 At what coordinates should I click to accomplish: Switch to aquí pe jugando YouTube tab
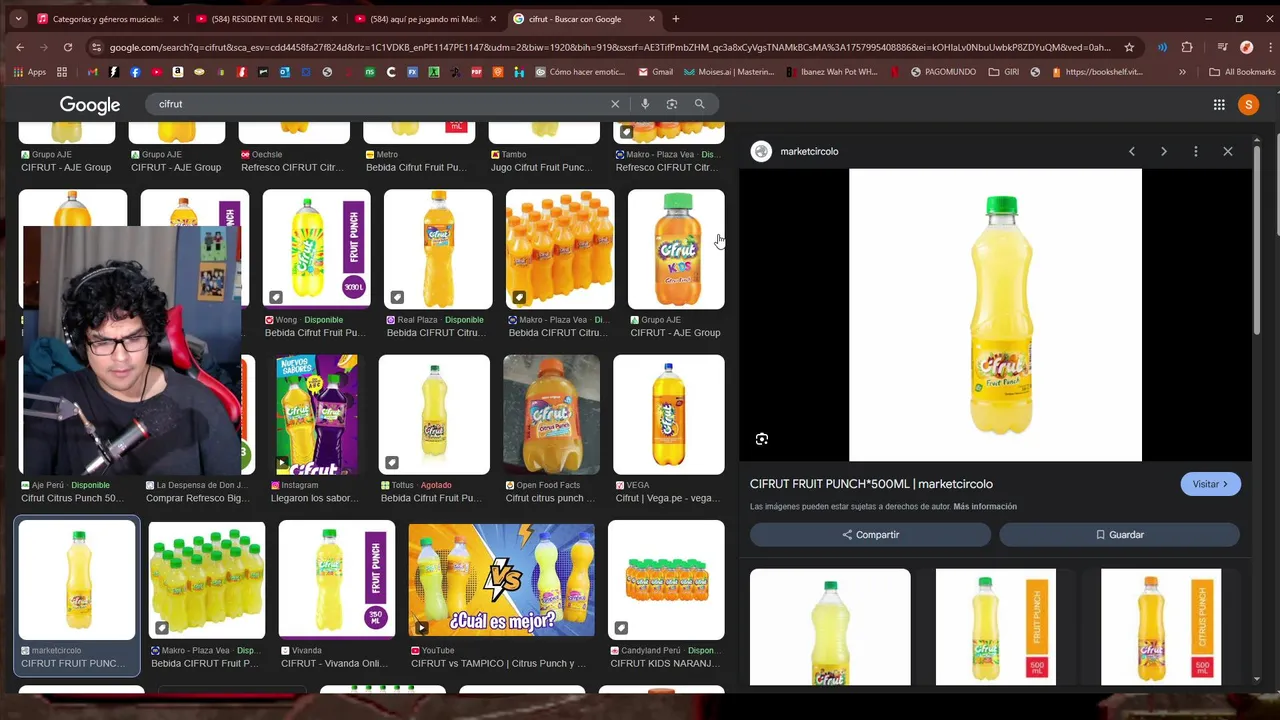(x=426, y=19)
